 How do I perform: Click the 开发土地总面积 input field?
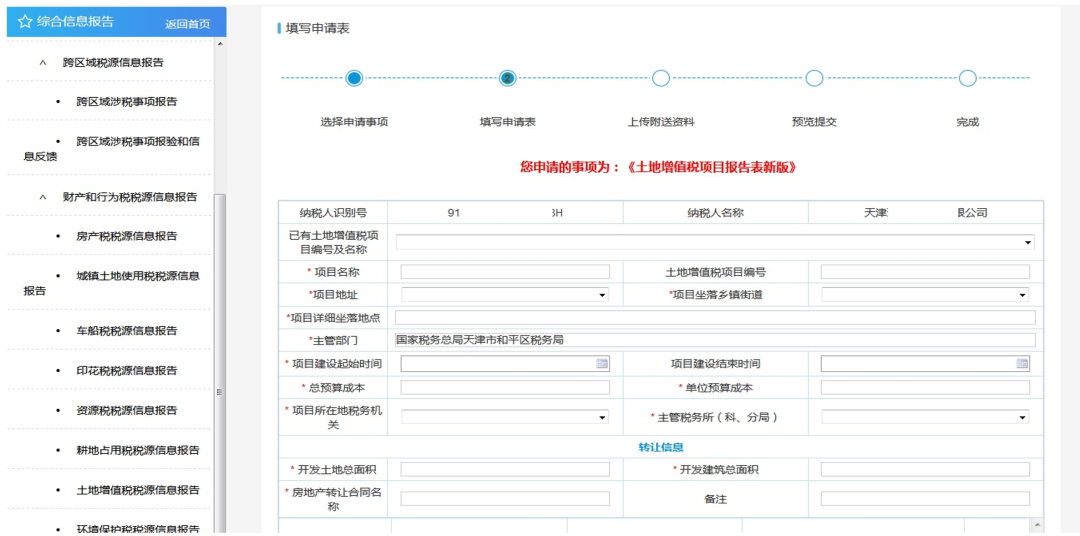505,470
